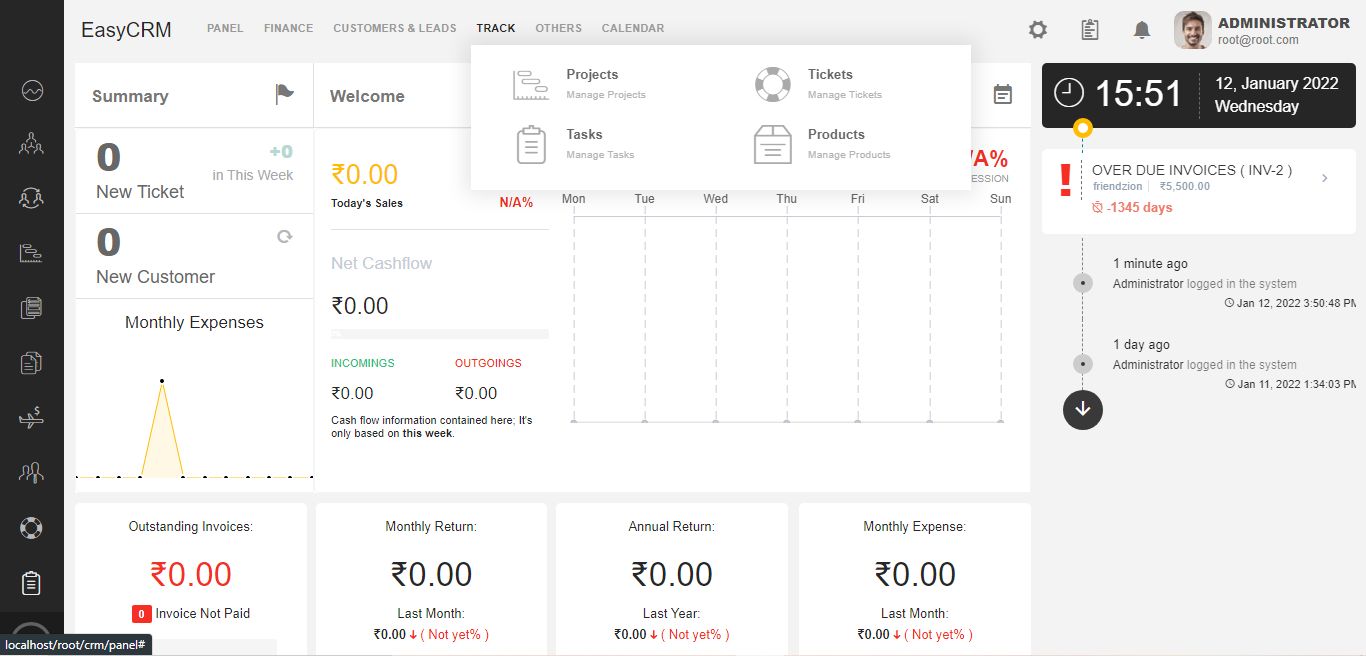Expand the overdue invoice chevron arrow
This screenshot has height=656, width=1366.
click(x=1325, y=178)
